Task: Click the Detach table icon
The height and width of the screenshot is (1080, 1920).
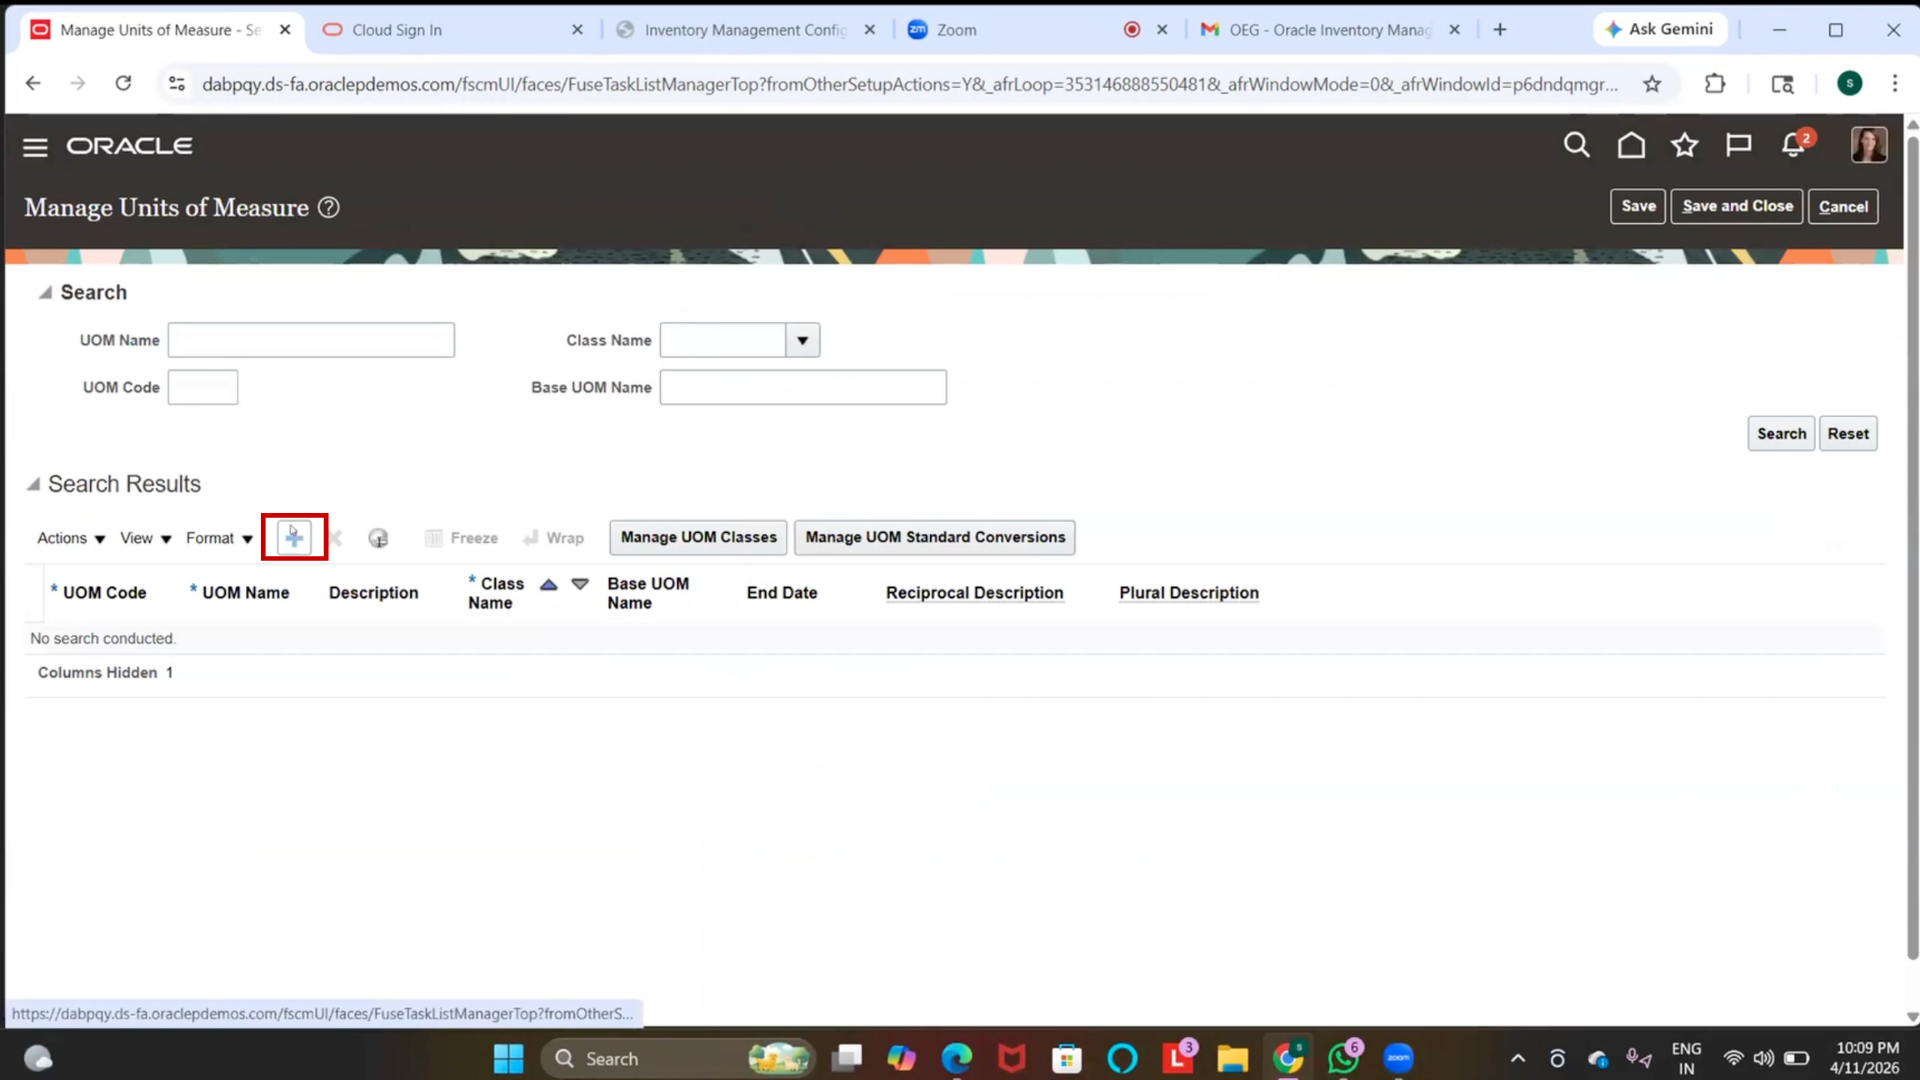Action: coord(378,538)
